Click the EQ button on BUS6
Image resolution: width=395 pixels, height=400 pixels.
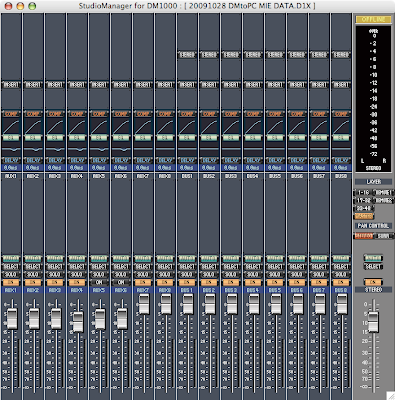[x=297, y=138]
